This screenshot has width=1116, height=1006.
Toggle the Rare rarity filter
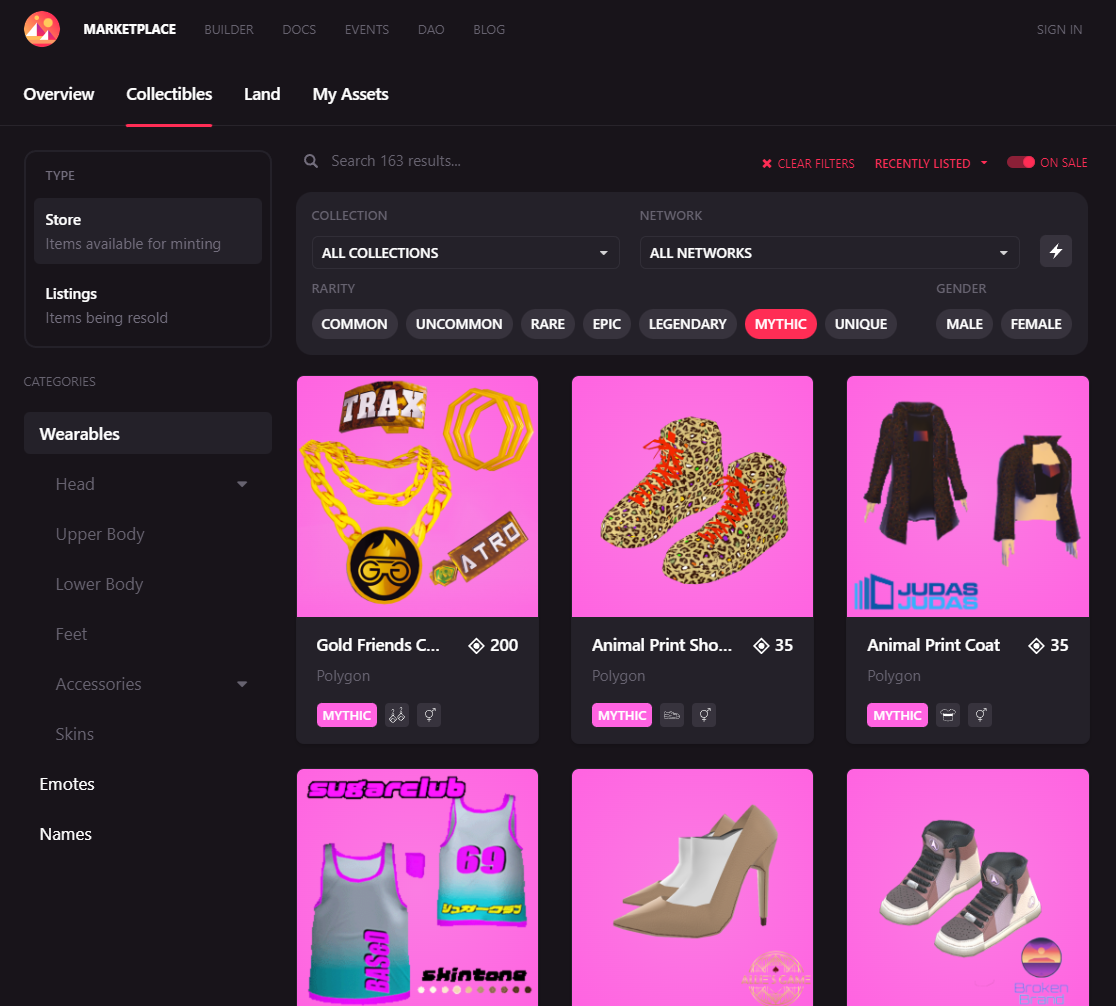pyautogui.click(x=548, y=324)
